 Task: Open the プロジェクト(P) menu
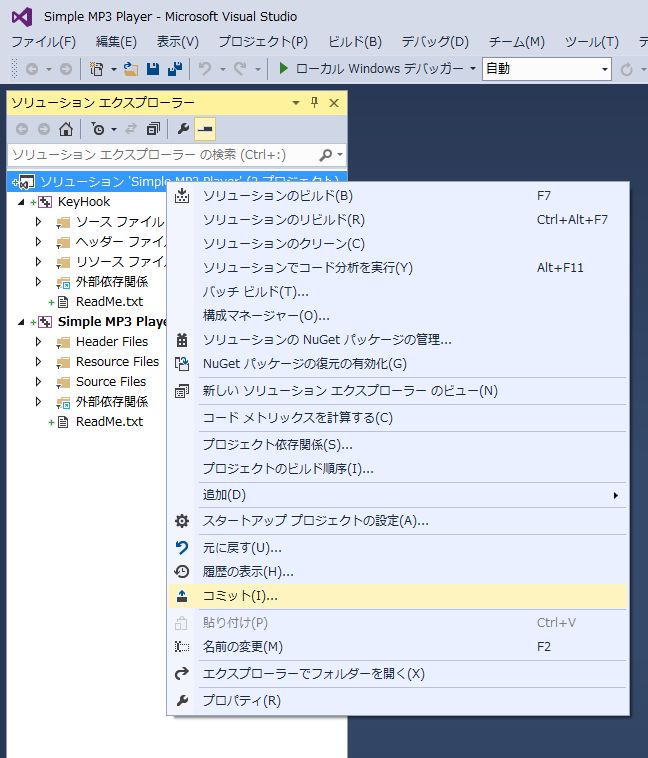click(x=263, y=42)
